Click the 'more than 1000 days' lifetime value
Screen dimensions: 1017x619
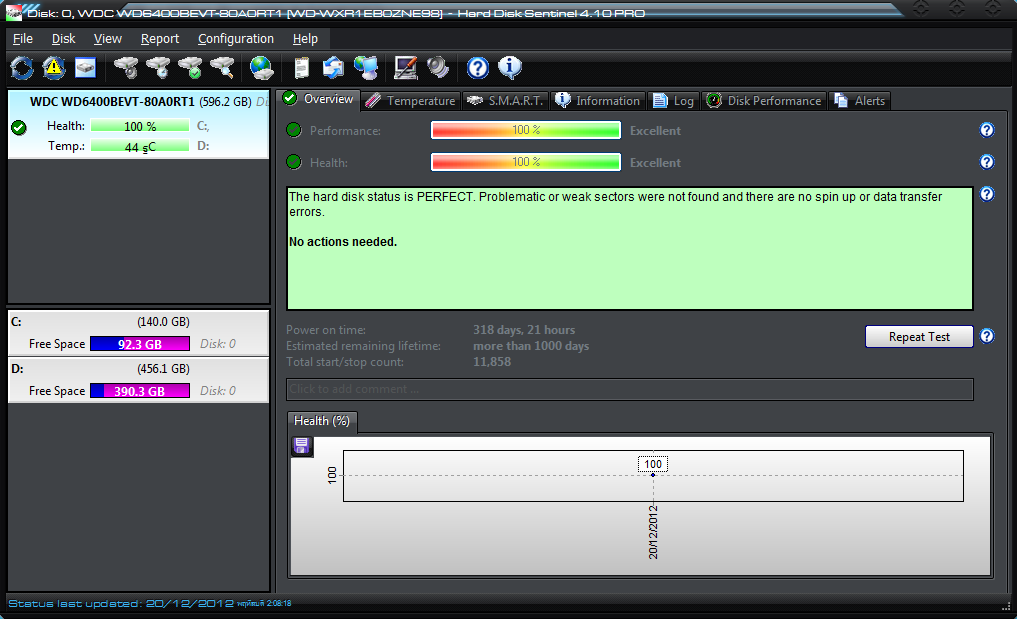click(x=531, y=346)
